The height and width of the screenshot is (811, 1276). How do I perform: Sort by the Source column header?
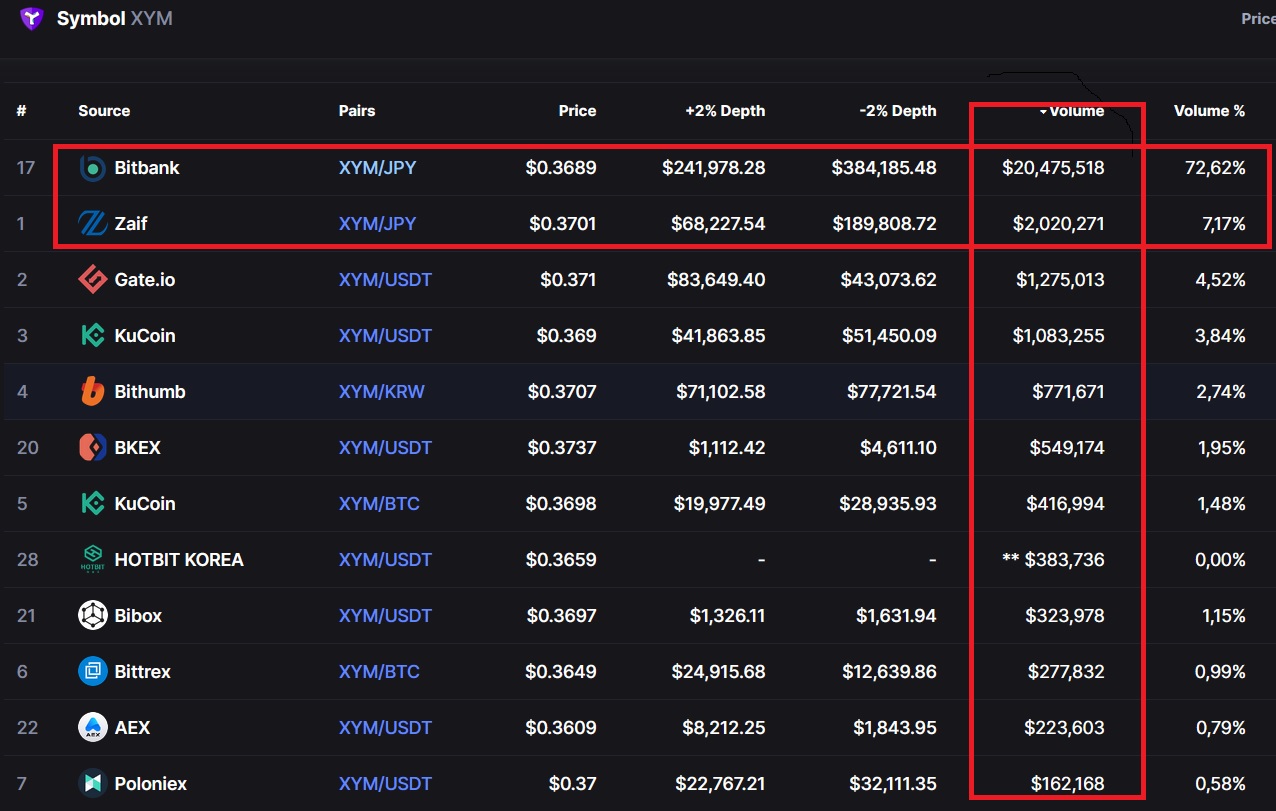point(104,111)
